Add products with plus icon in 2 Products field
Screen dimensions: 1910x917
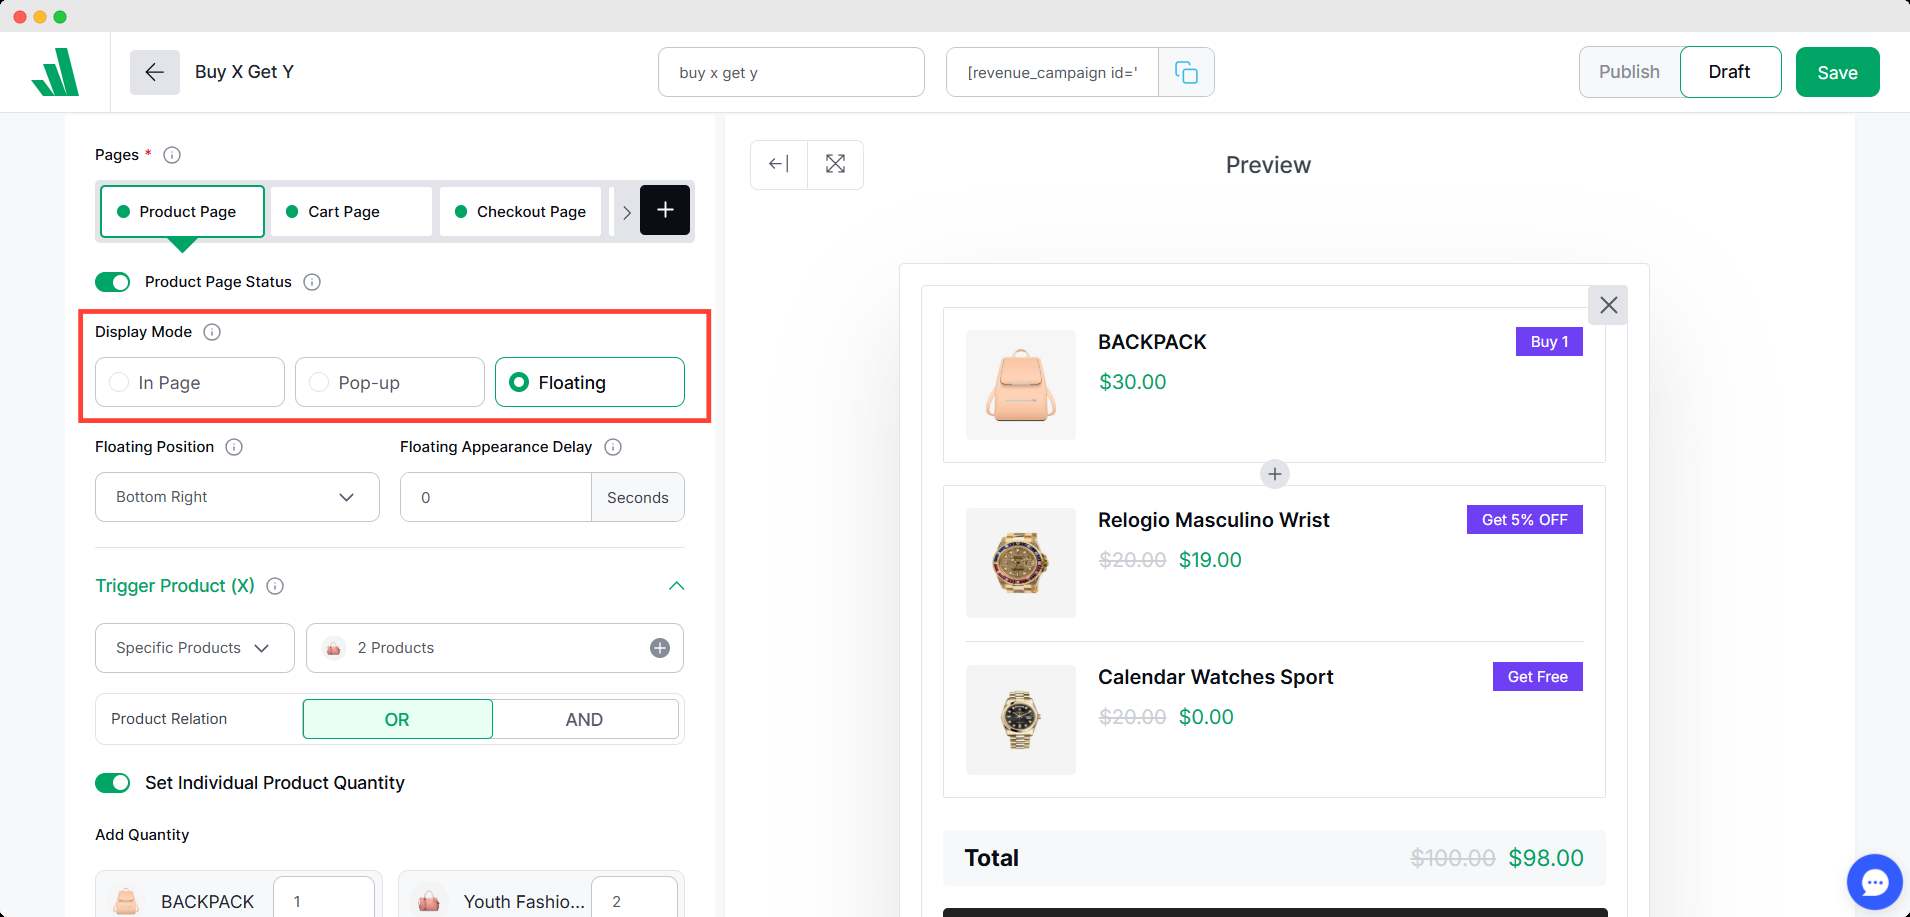[660, 648]
